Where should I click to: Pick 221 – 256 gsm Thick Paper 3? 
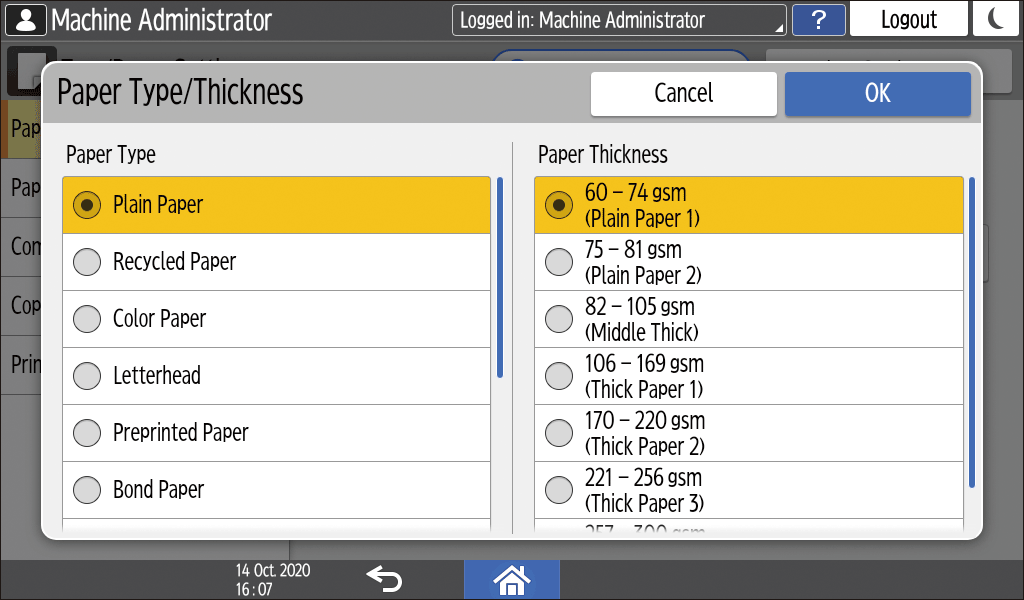(x=559, y=490)
